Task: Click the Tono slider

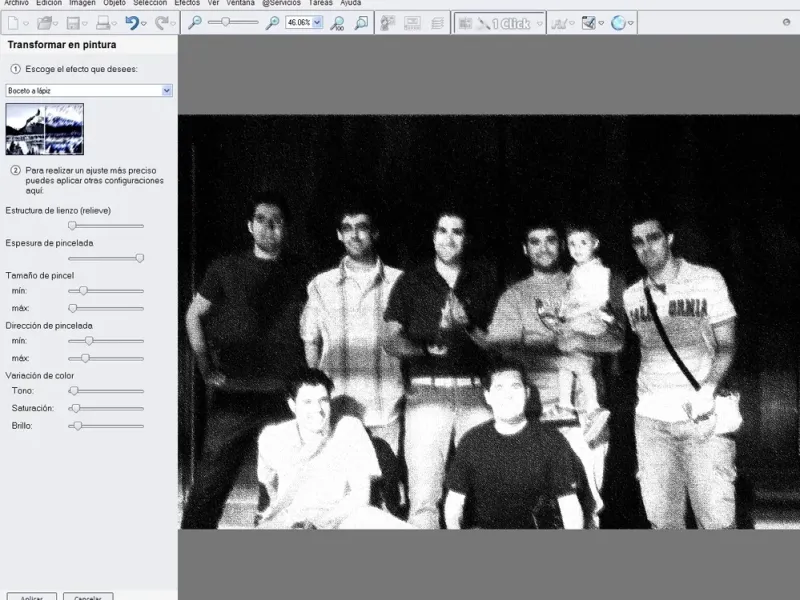Action: click(x=106, y=391)
